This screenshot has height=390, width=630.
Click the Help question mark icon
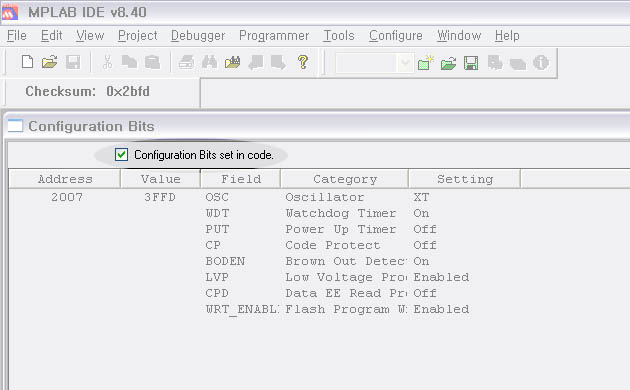click(x=303, y=62)
